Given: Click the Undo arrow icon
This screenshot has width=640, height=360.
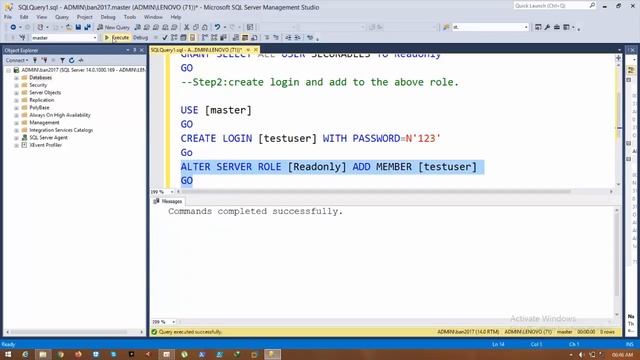Looking at the screenshot, I should (x=217, y=27).
